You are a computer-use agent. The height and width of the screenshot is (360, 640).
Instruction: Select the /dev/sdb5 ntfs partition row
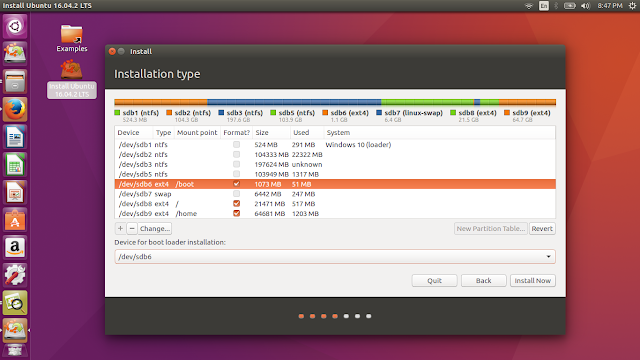tap(335, 174)
